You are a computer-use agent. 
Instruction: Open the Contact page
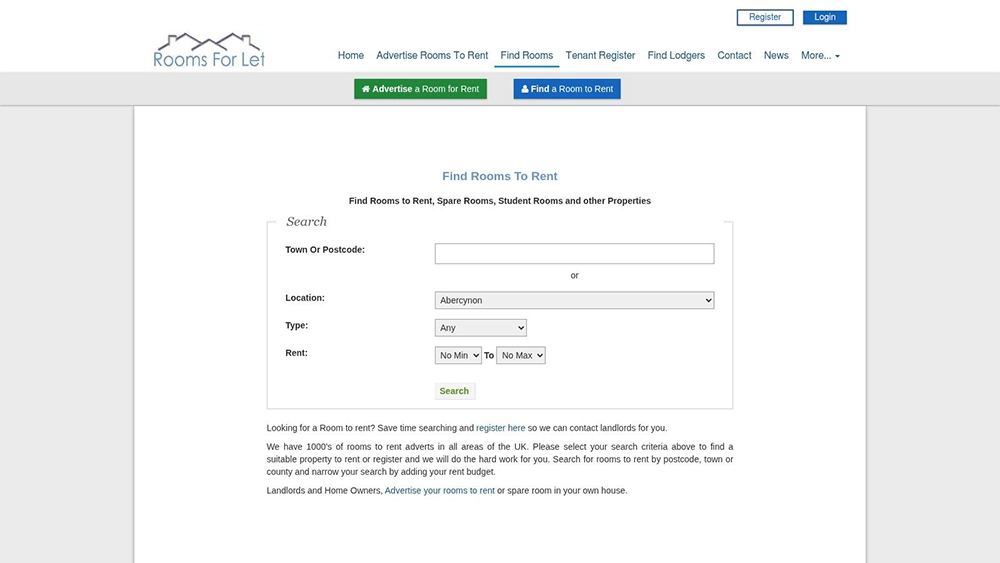(x=734, y=55)
